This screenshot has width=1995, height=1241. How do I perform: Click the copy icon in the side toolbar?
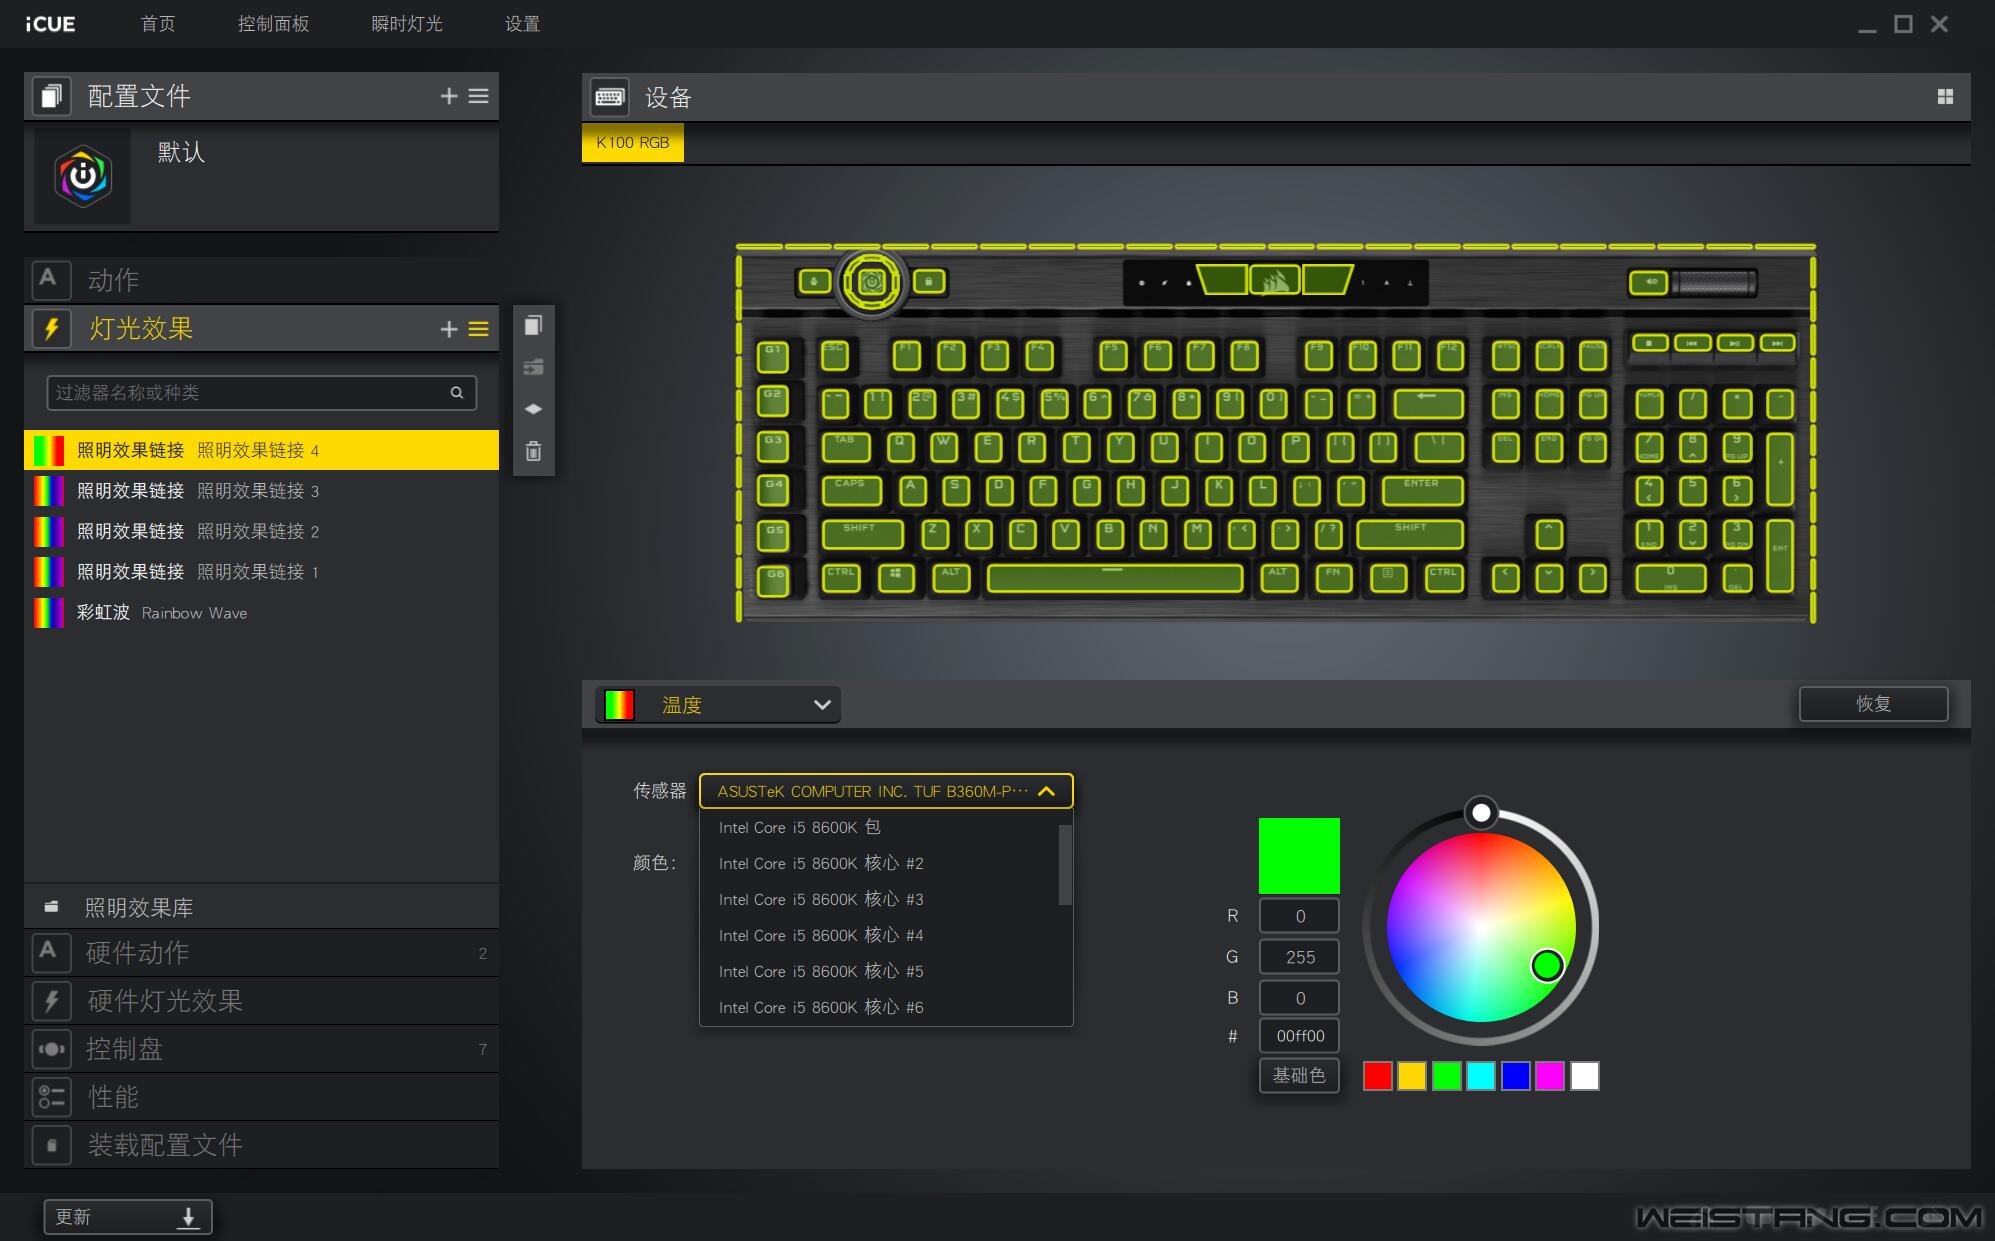click(534, 325)
